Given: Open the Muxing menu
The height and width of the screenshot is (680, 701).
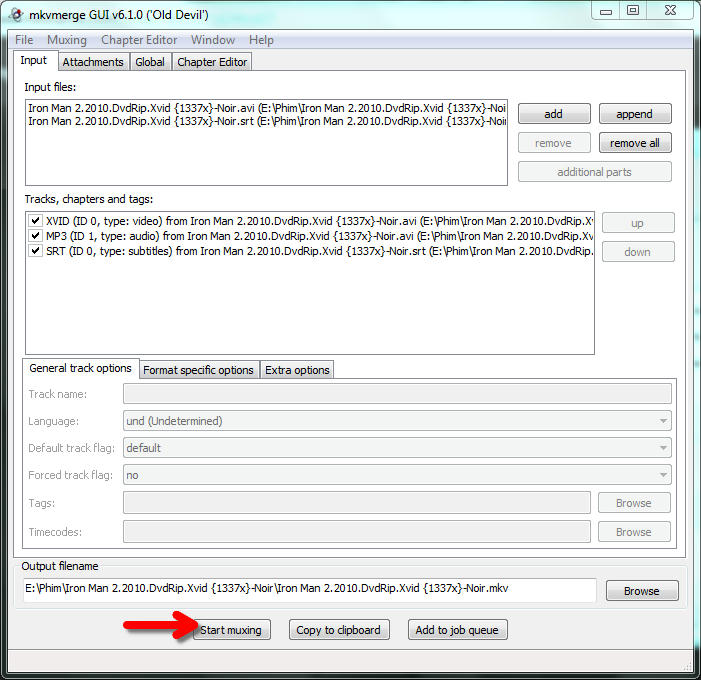Looking at the screenshot, I should point(67,40).
